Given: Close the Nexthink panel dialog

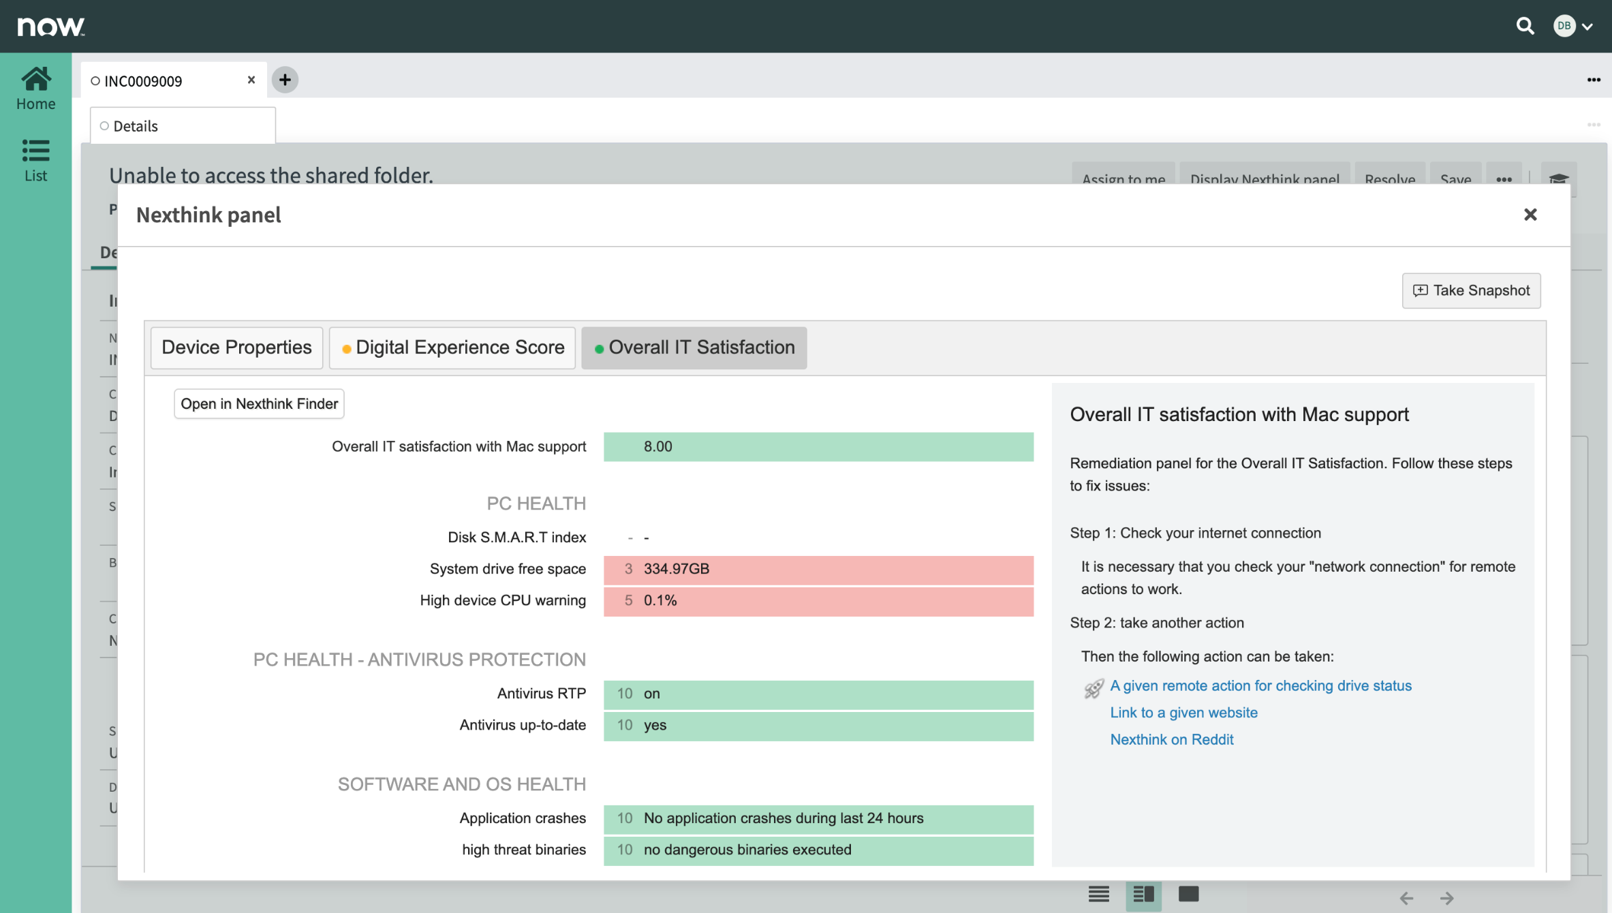Looking at the screenshot, I should [1530, 215].
